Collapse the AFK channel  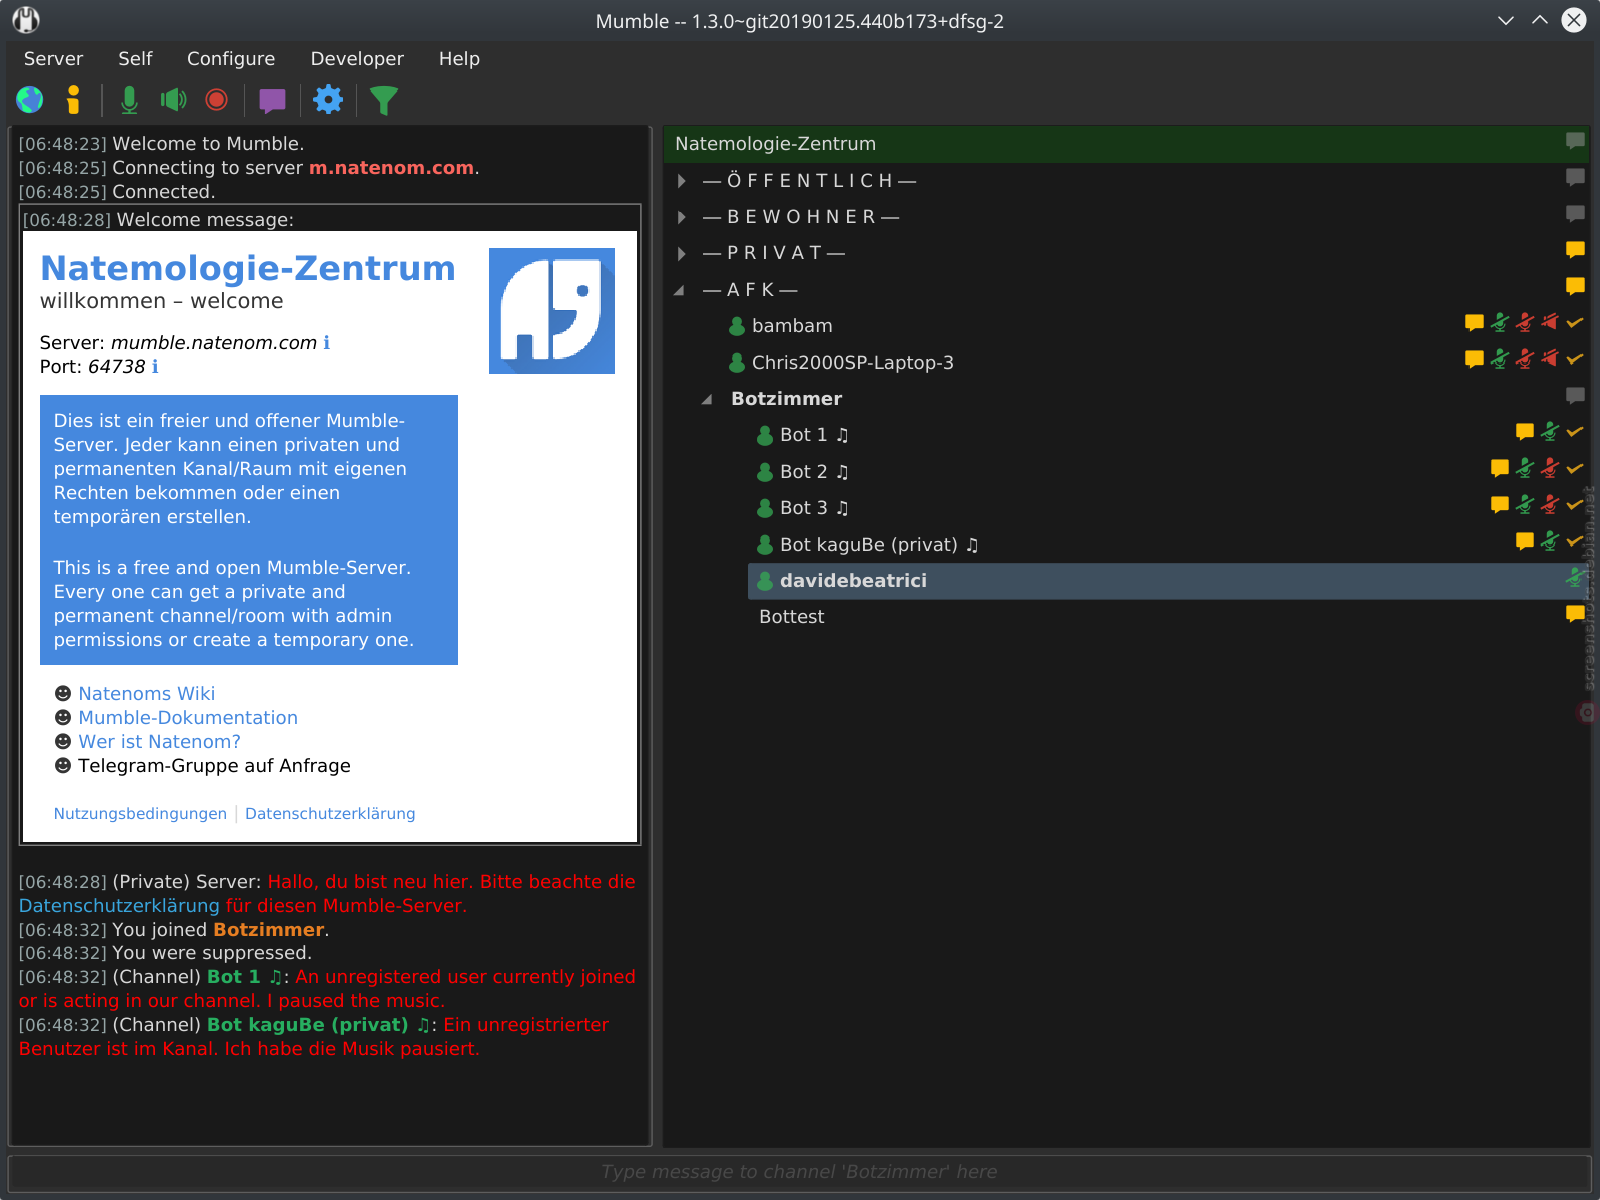point(680,290)
